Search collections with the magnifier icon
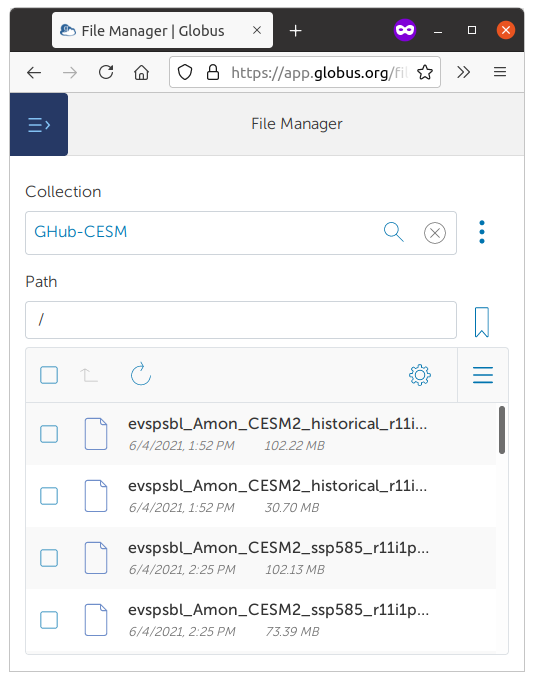The height and width of the screenshot is (681, 534). [394, 232]
